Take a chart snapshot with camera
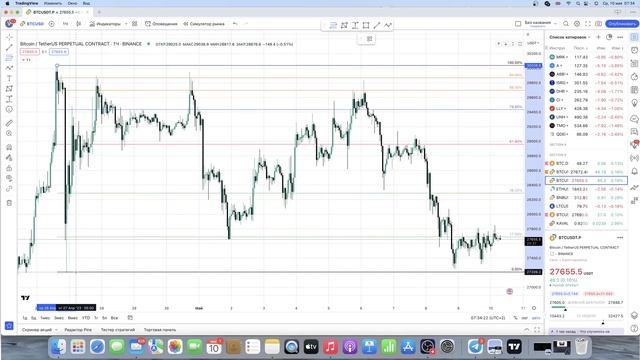Screen dimensions: 640x360 coord(598,24)
